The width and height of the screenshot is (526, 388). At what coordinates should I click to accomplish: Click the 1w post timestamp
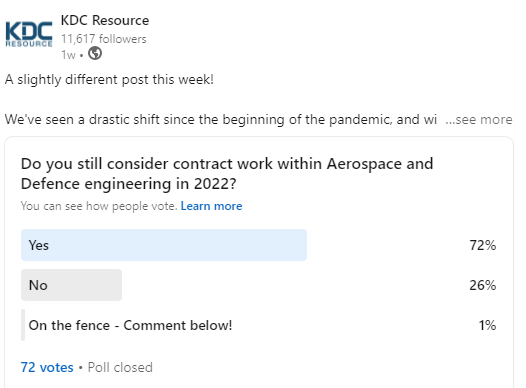68,55
